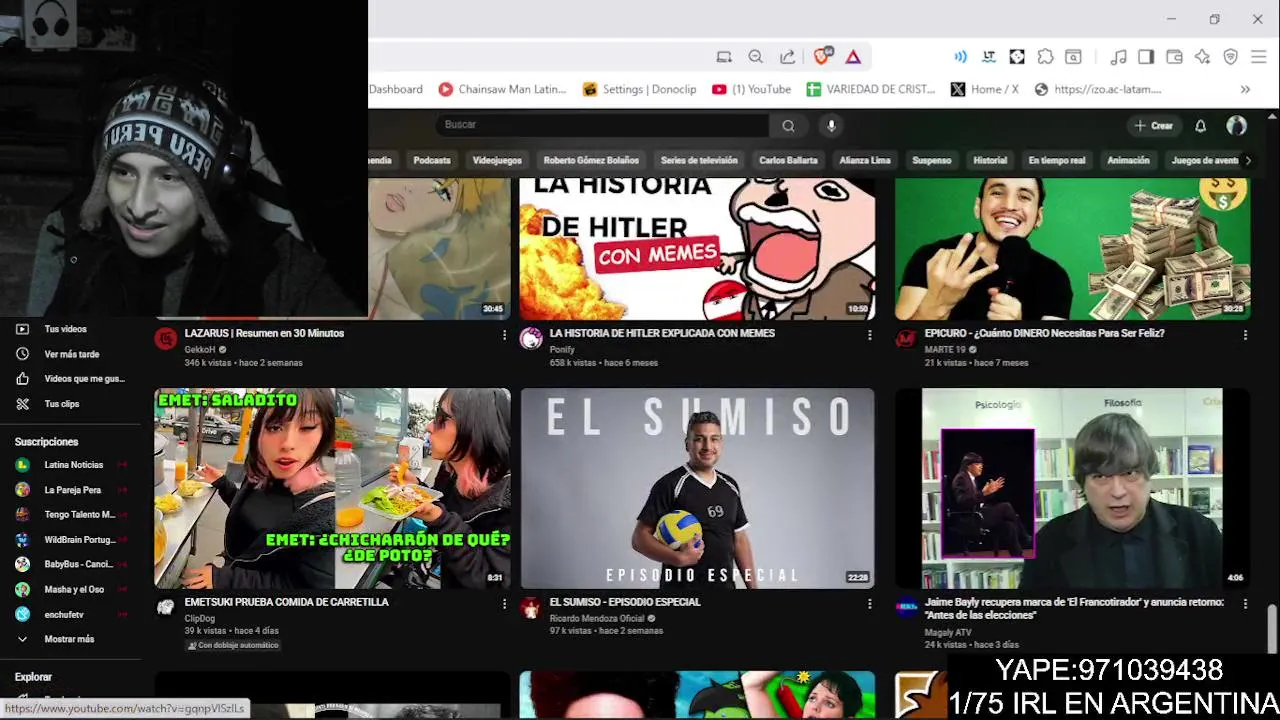This screenshot has height=720, width=1280.
Task: Click the page vertical scrollbar thumb
Action: [1272, 628]
